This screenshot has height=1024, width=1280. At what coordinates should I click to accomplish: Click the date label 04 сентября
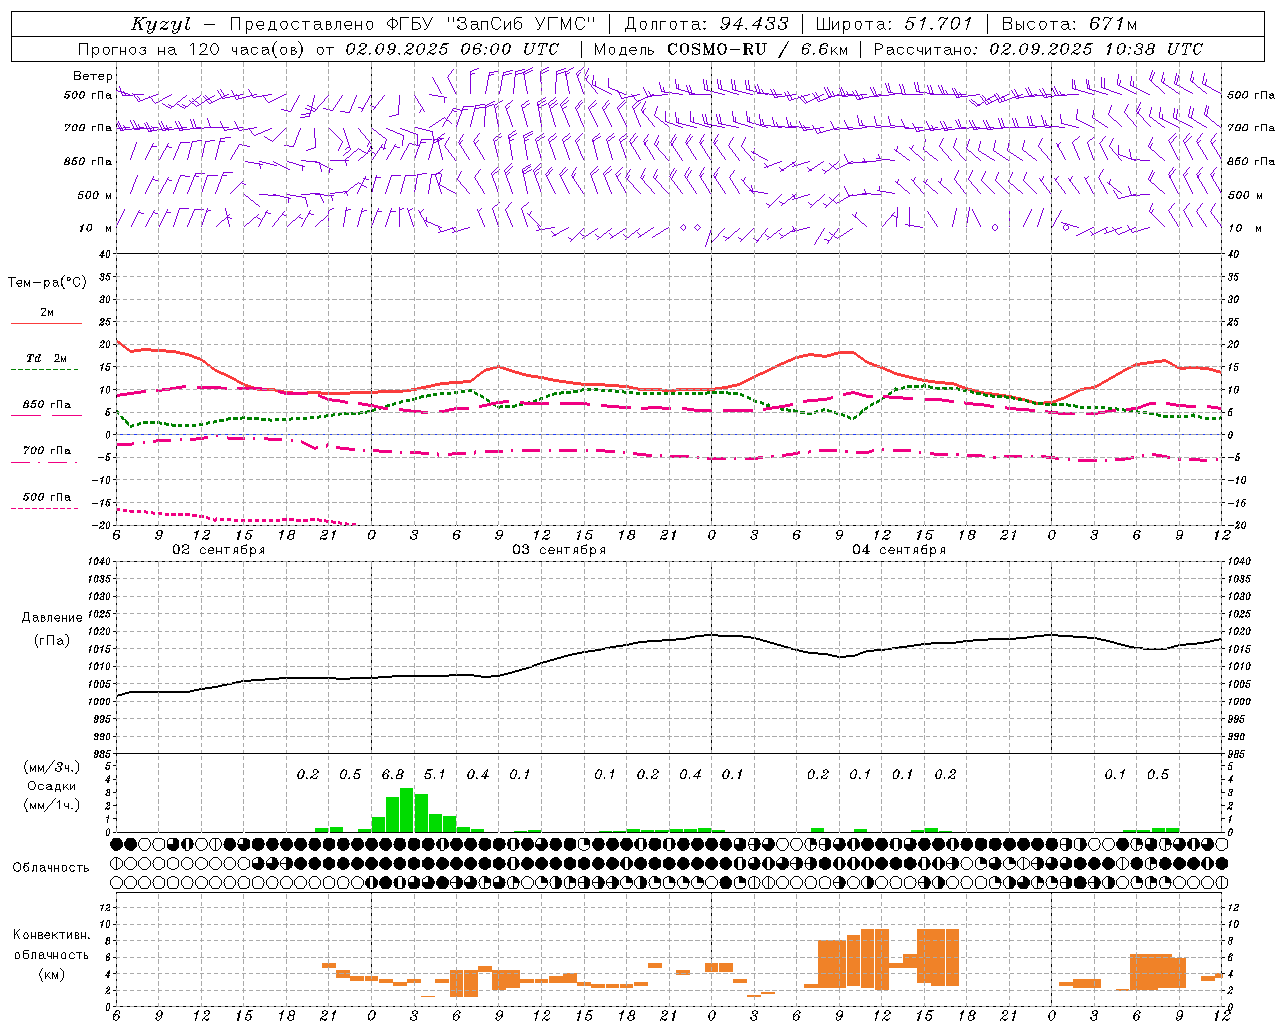tap(899, 550)
